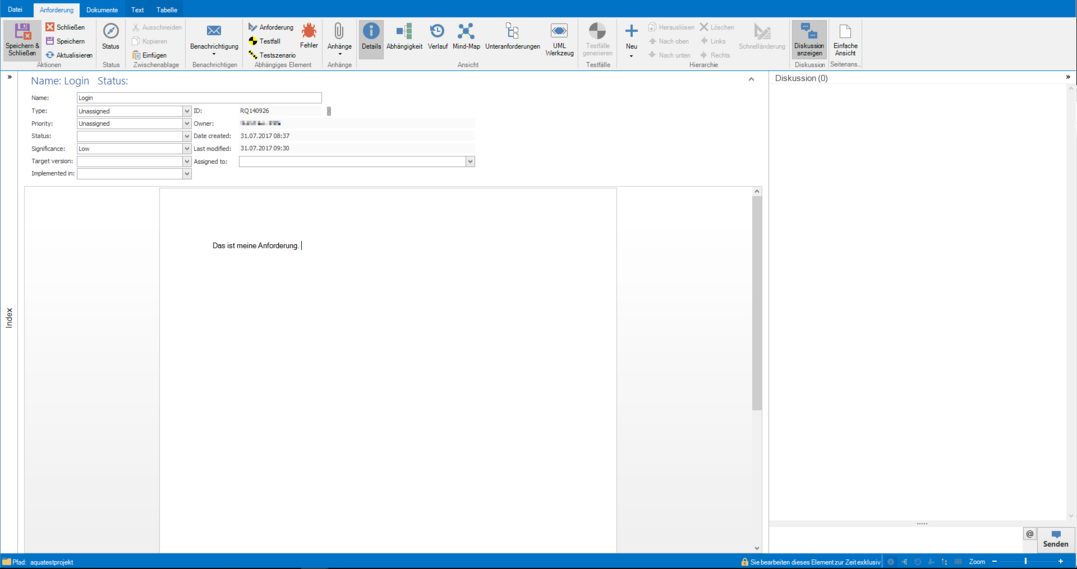Expand the Priority dropdown

click(x=186, y=124)
